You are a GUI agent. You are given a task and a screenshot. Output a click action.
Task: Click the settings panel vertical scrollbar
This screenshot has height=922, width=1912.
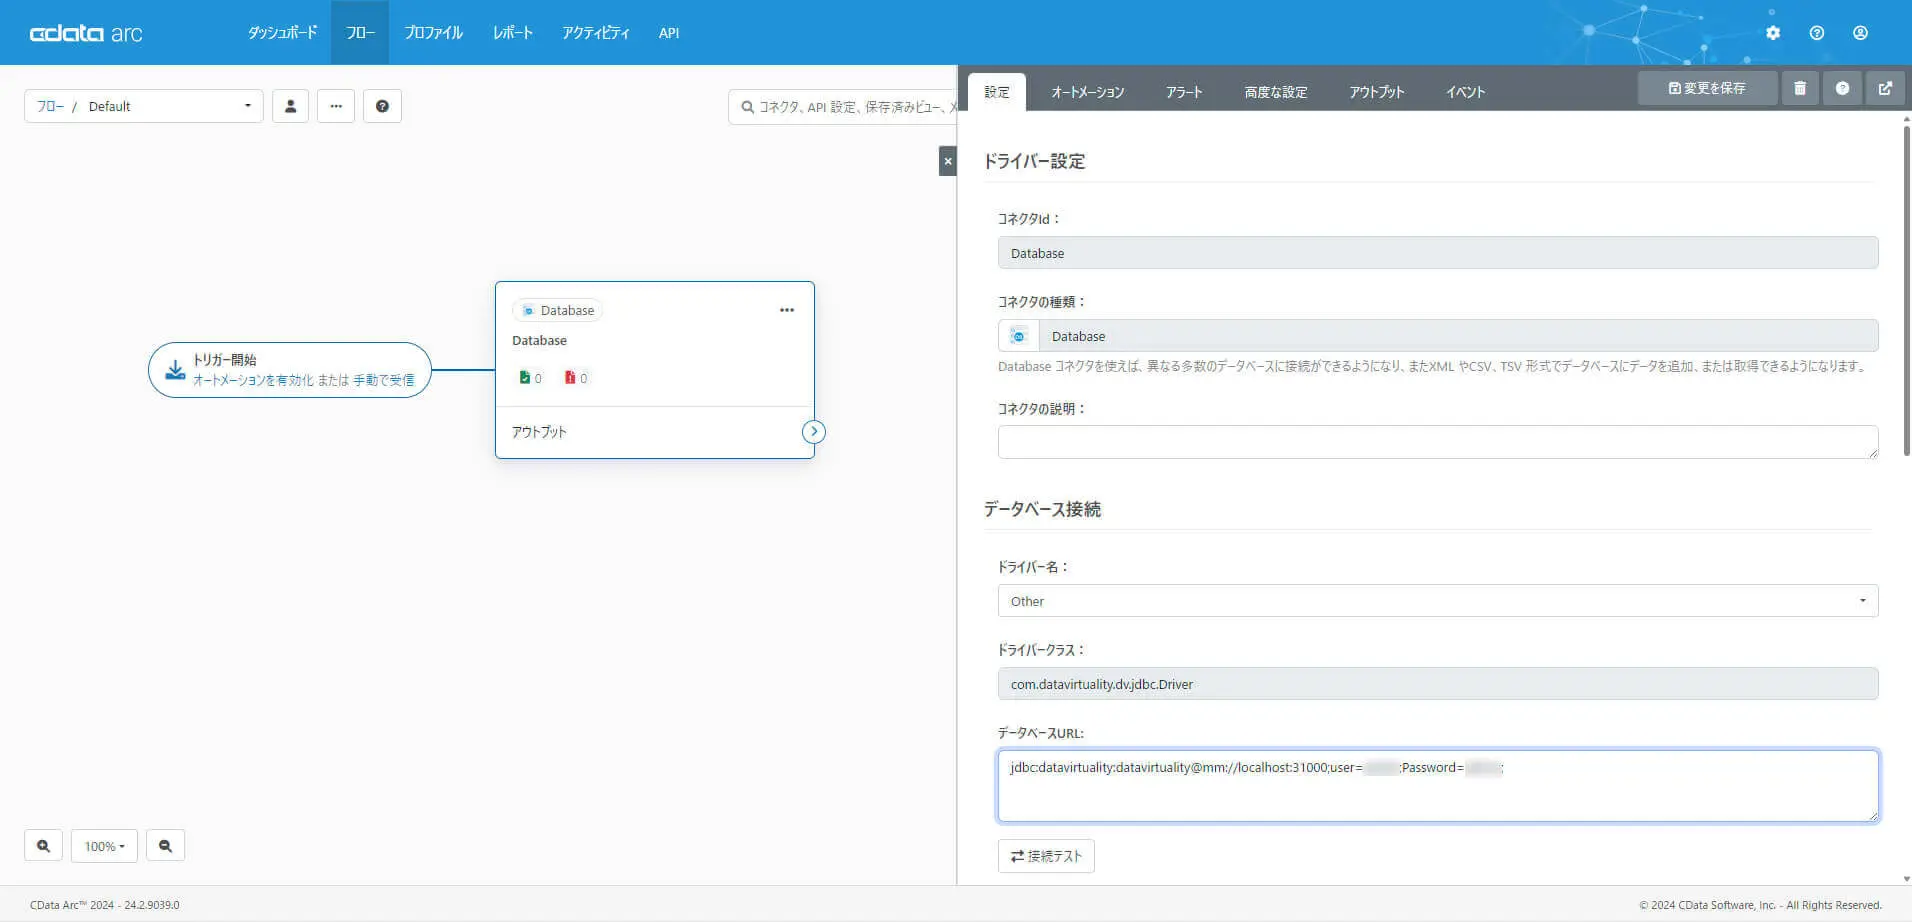[x=1907, y=290]
